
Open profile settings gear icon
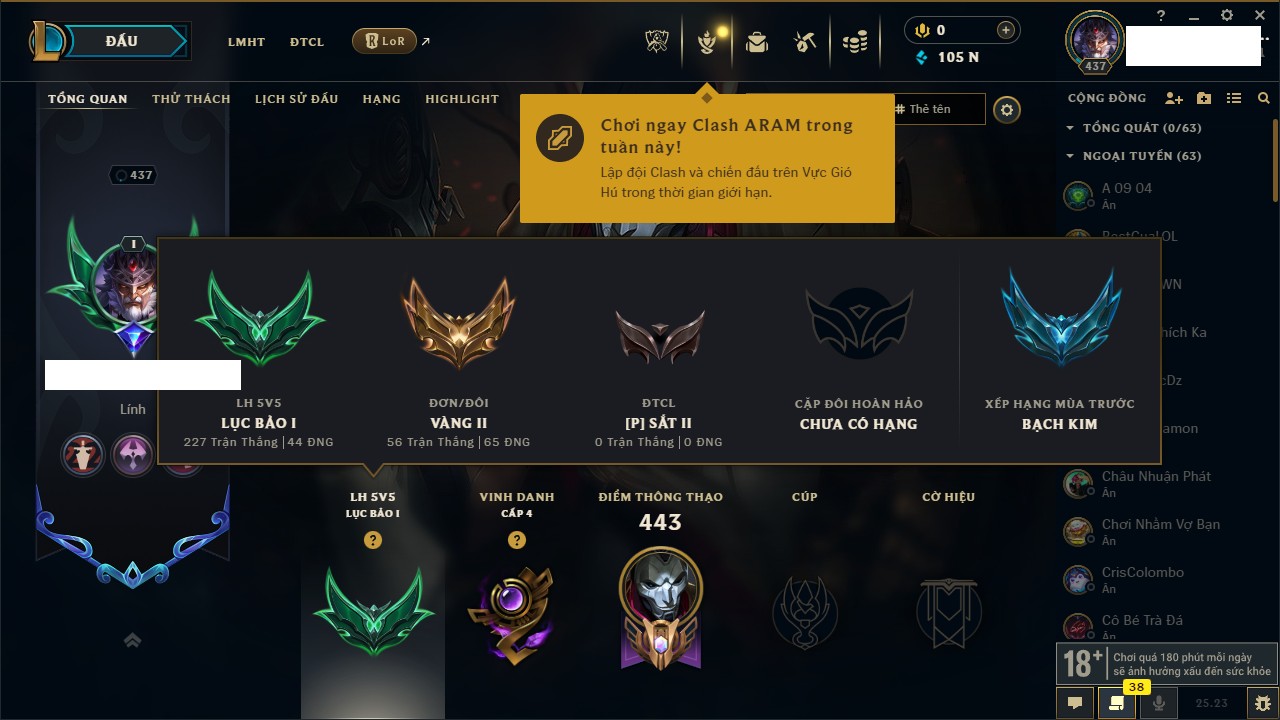pos(1007,109)
